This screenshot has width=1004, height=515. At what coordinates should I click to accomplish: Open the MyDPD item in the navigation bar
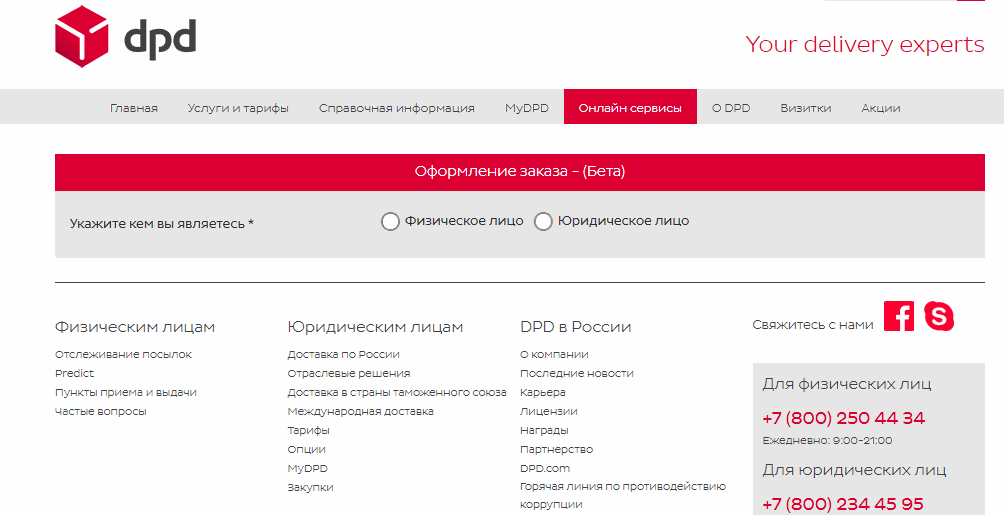point(527,108)
